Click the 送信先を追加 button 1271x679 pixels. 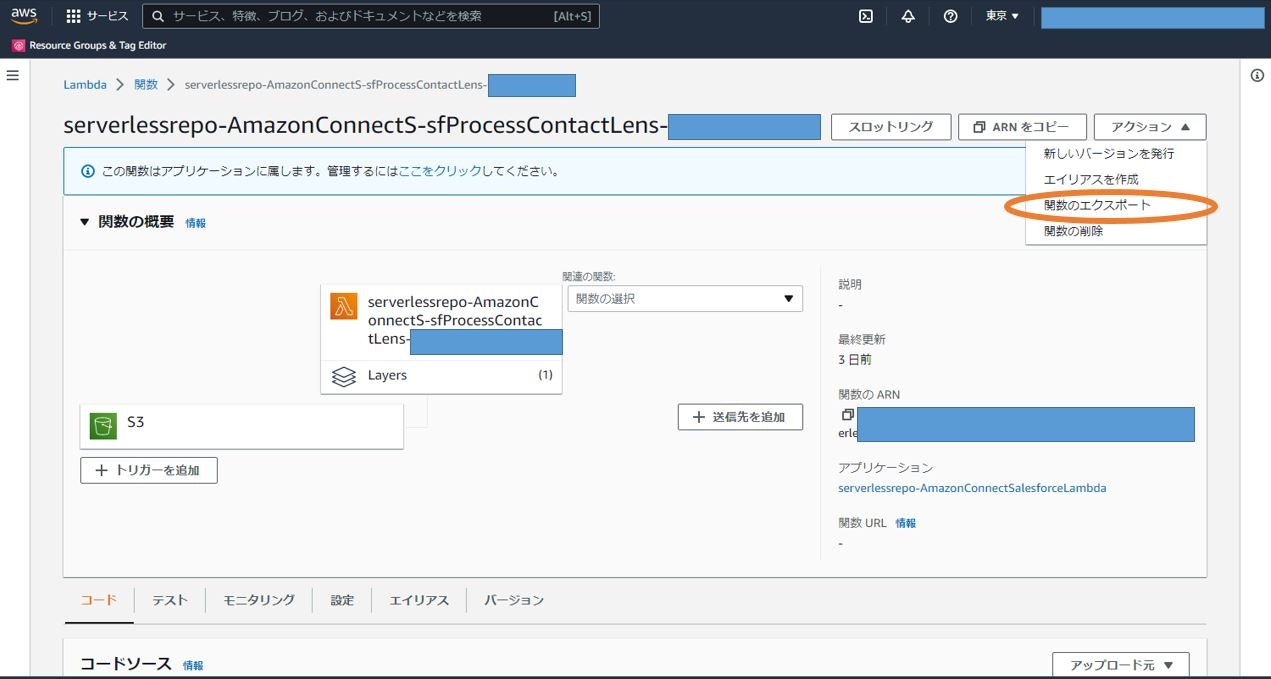(x=740, y=417)
